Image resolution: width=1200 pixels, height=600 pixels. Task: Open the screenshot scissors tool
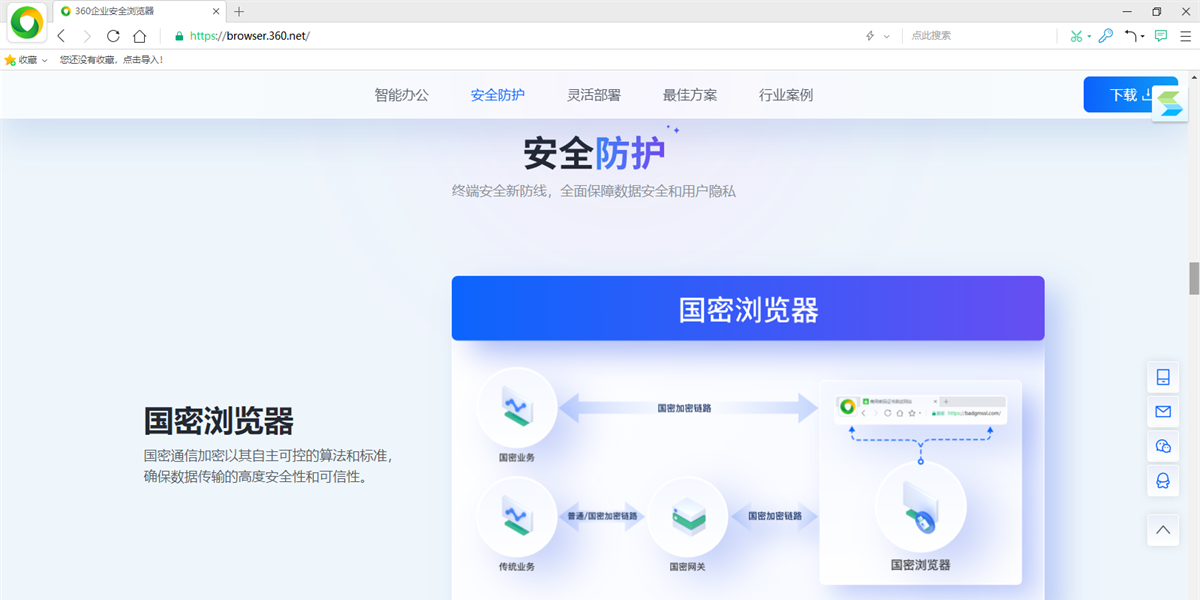point(1076,35)
